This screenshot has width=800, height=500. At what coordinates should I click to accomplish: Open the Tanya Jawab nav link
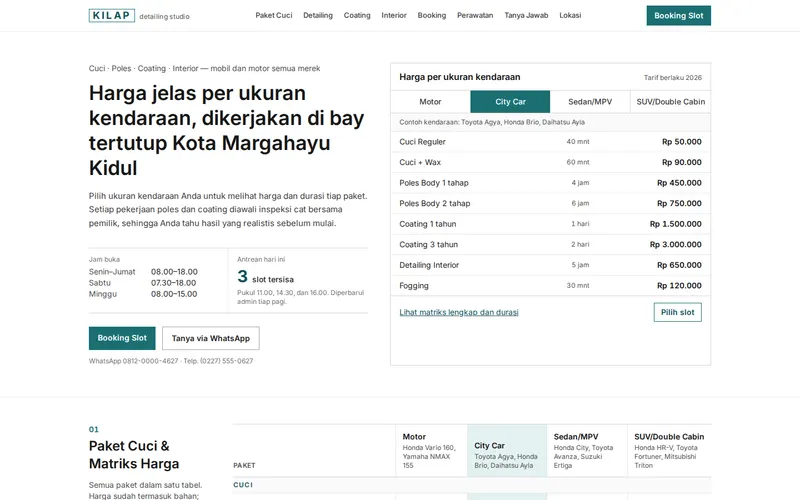[x=526, y=15]
